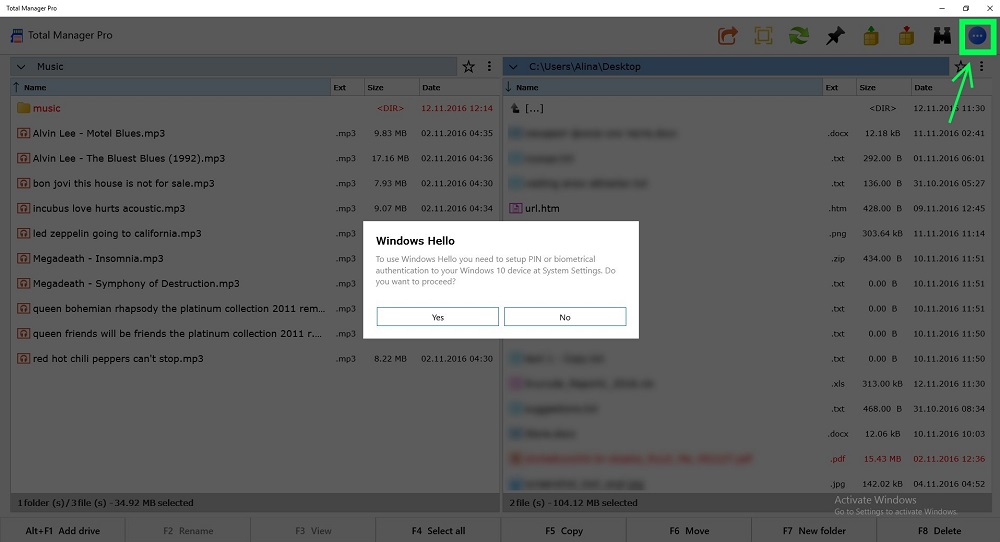Click the htm file icon beside url.htm

(x=515, y=209)
